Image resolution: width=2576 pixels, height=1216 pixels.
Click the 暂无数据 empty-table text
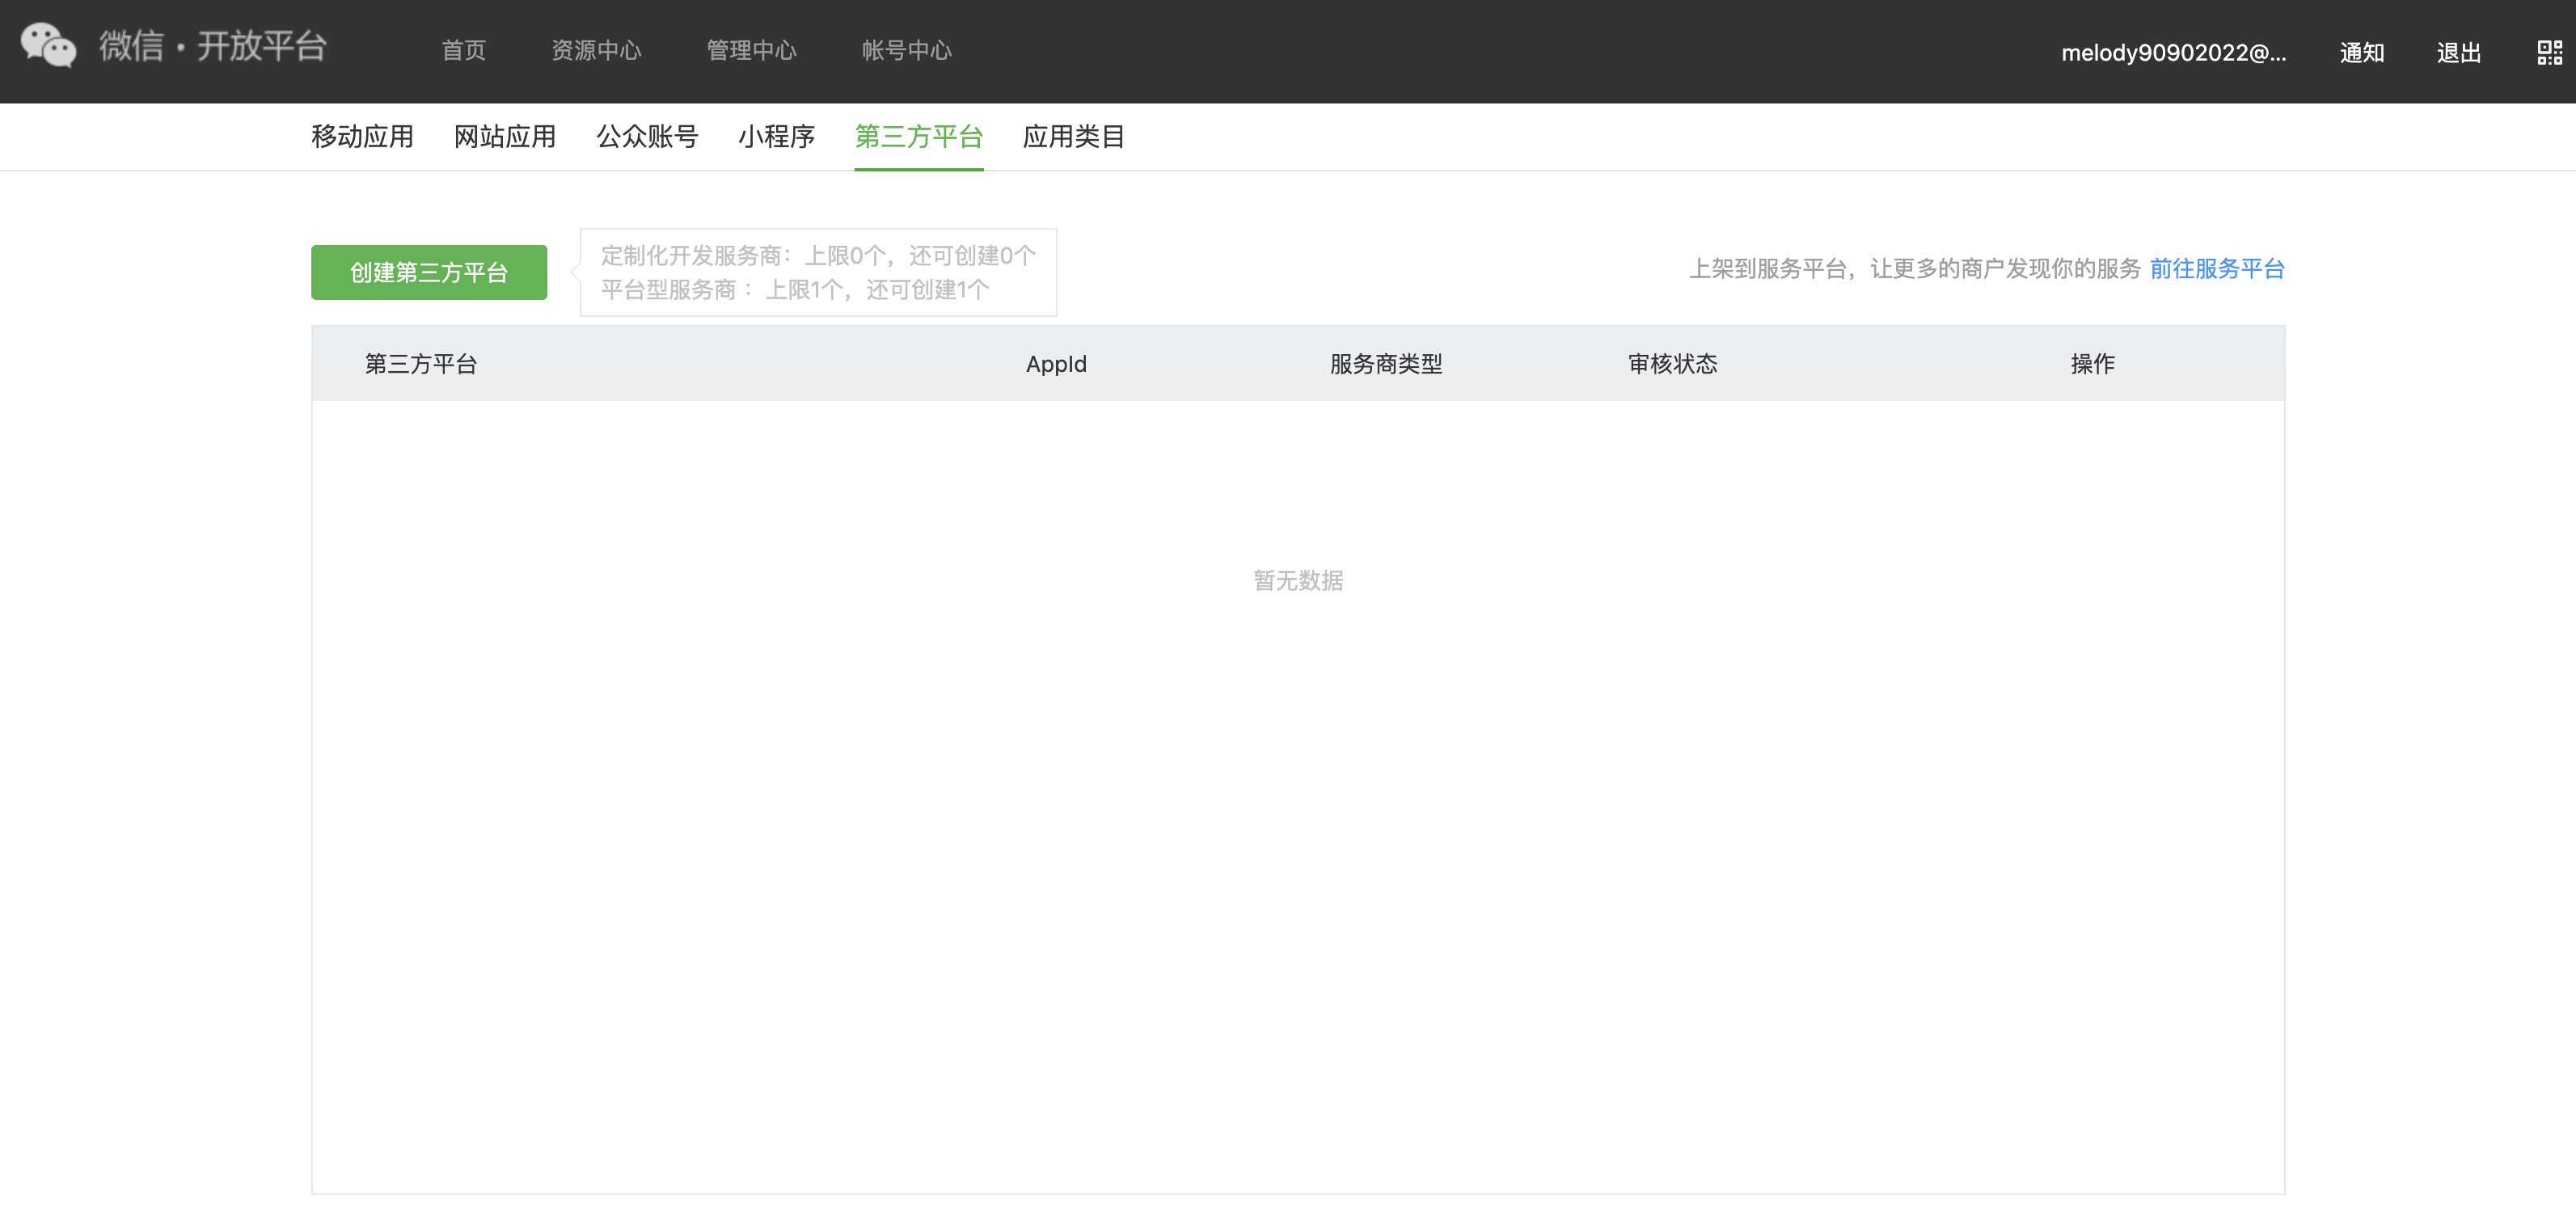click(x=1298, y=580)
